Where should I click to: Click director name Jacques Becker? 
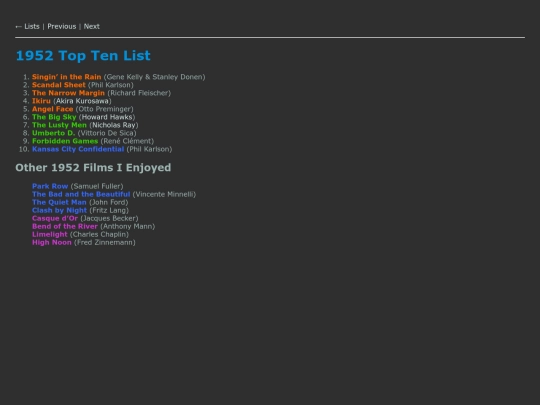(109, 218)
